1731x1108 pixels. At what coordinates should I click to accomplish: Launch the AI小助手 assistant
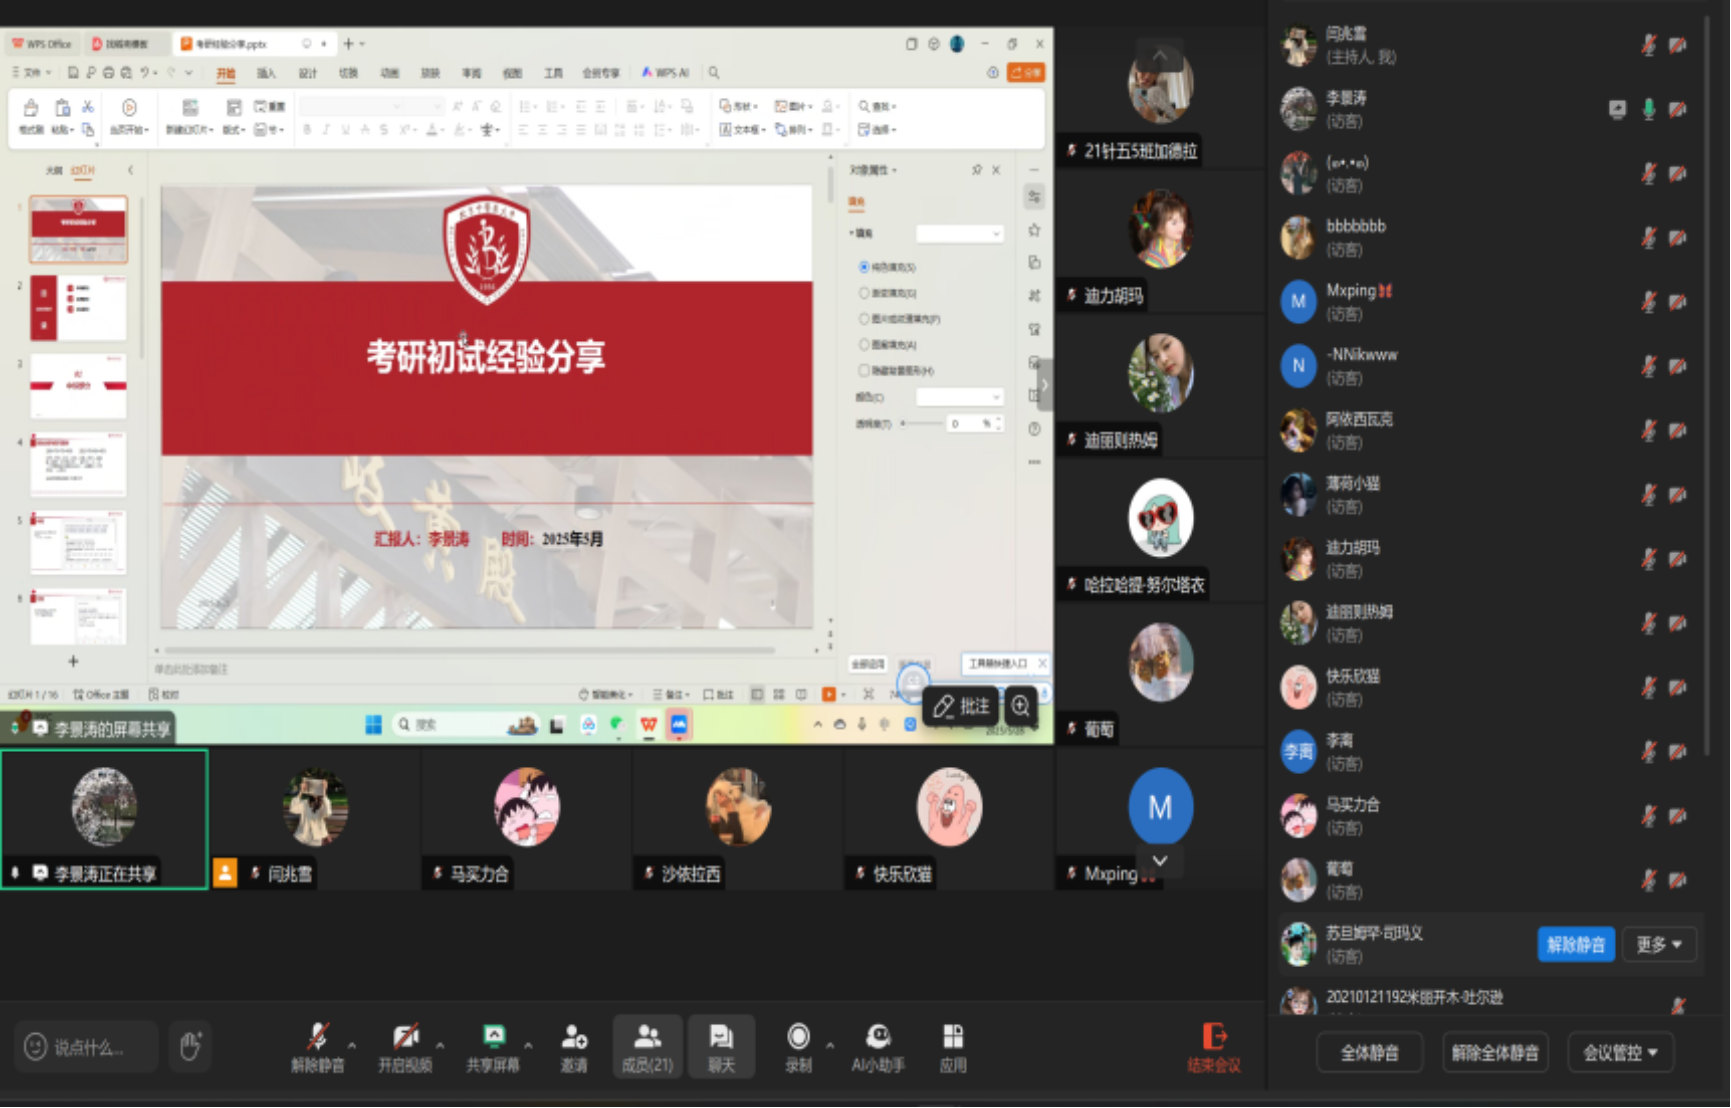[x=878, y=1046]
